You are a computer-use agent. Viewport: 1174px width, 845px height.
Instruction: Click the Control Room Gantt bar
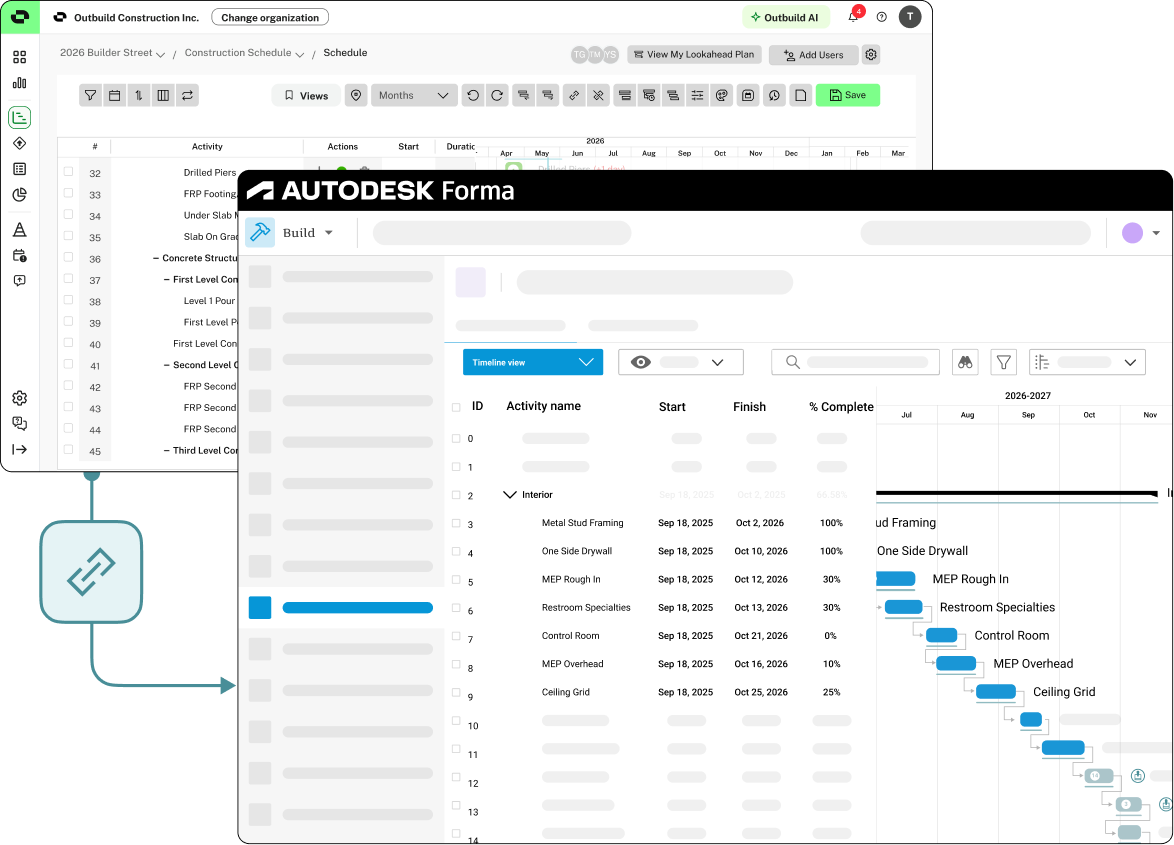pos(942,635)
